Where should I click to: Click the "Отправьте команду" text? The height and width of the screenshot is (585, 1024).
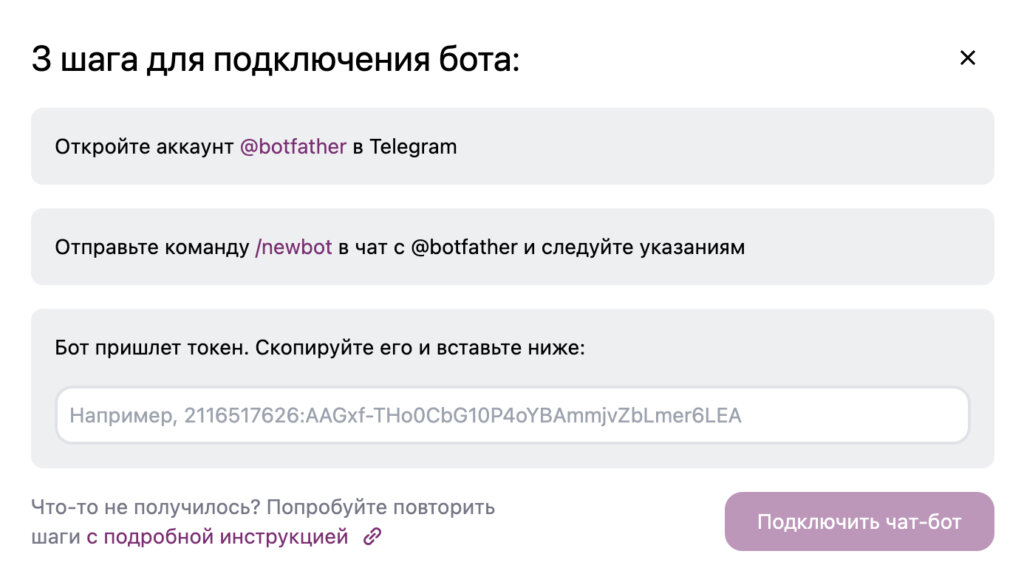(152, 247)
